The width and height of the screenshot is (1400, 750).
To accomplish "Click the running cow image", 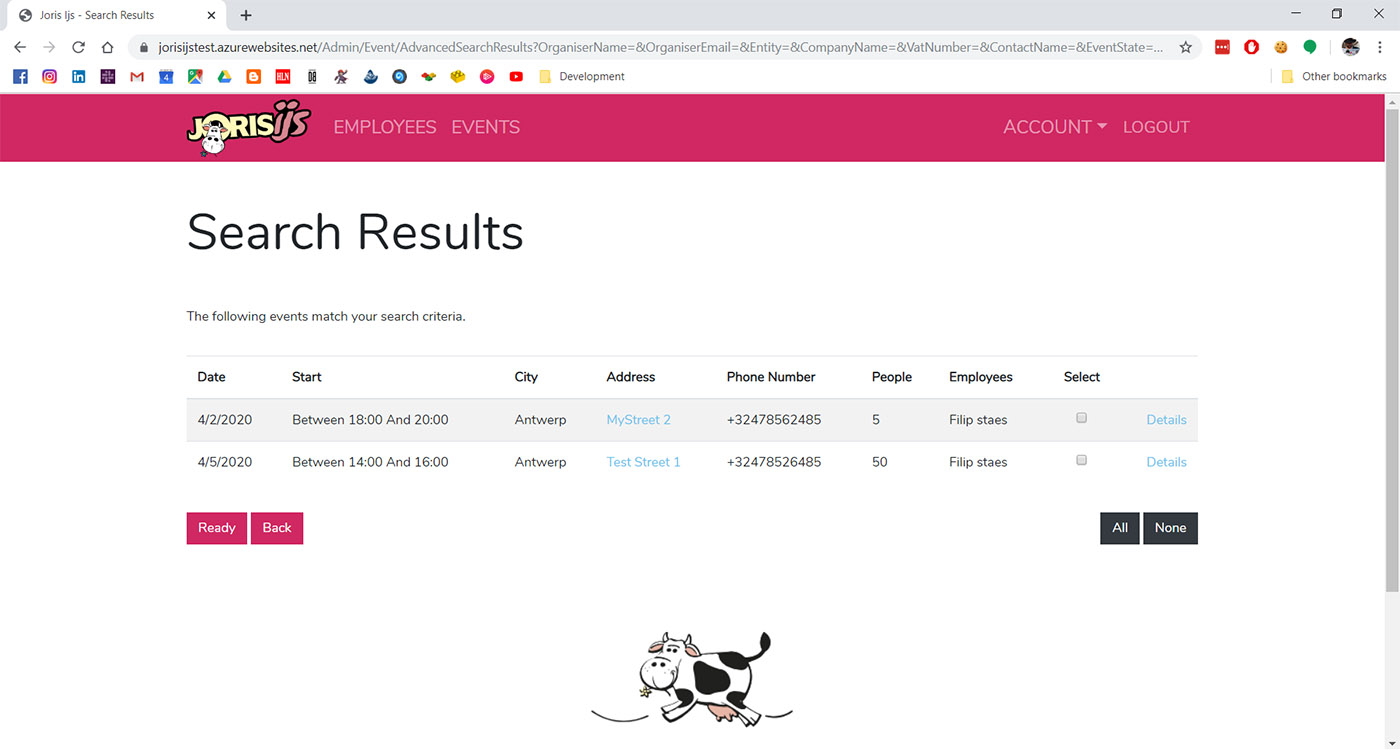I will 692,677.
